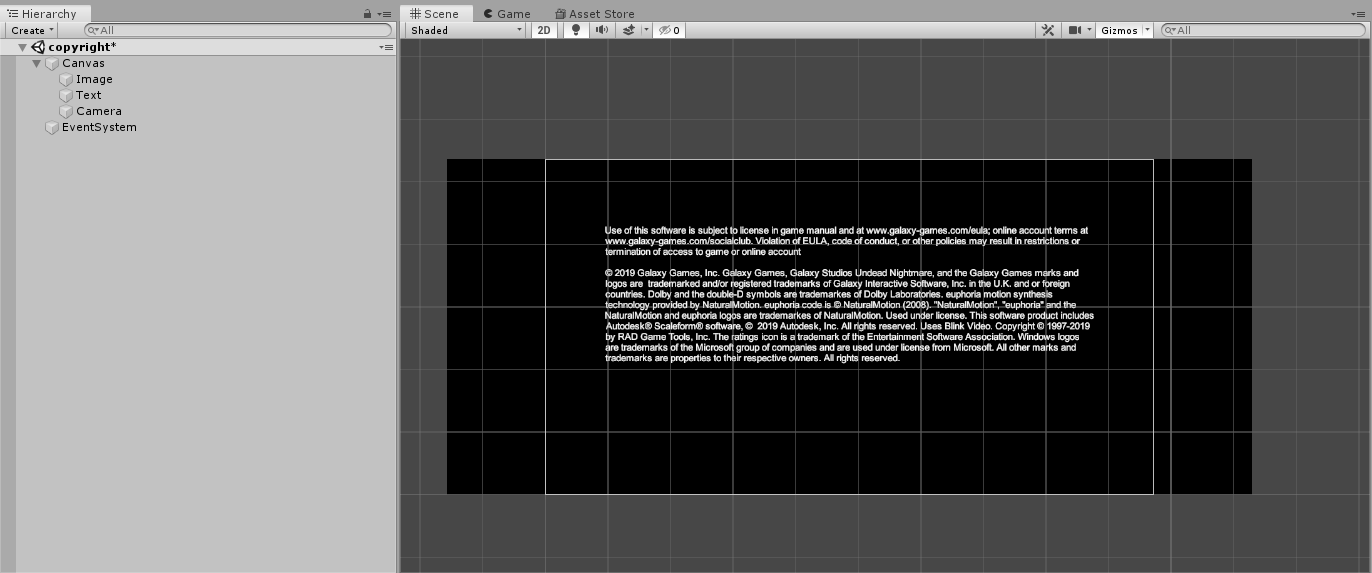
Task: Select the Canvas object in Hierarchy
Action: [x=83, y=63]
